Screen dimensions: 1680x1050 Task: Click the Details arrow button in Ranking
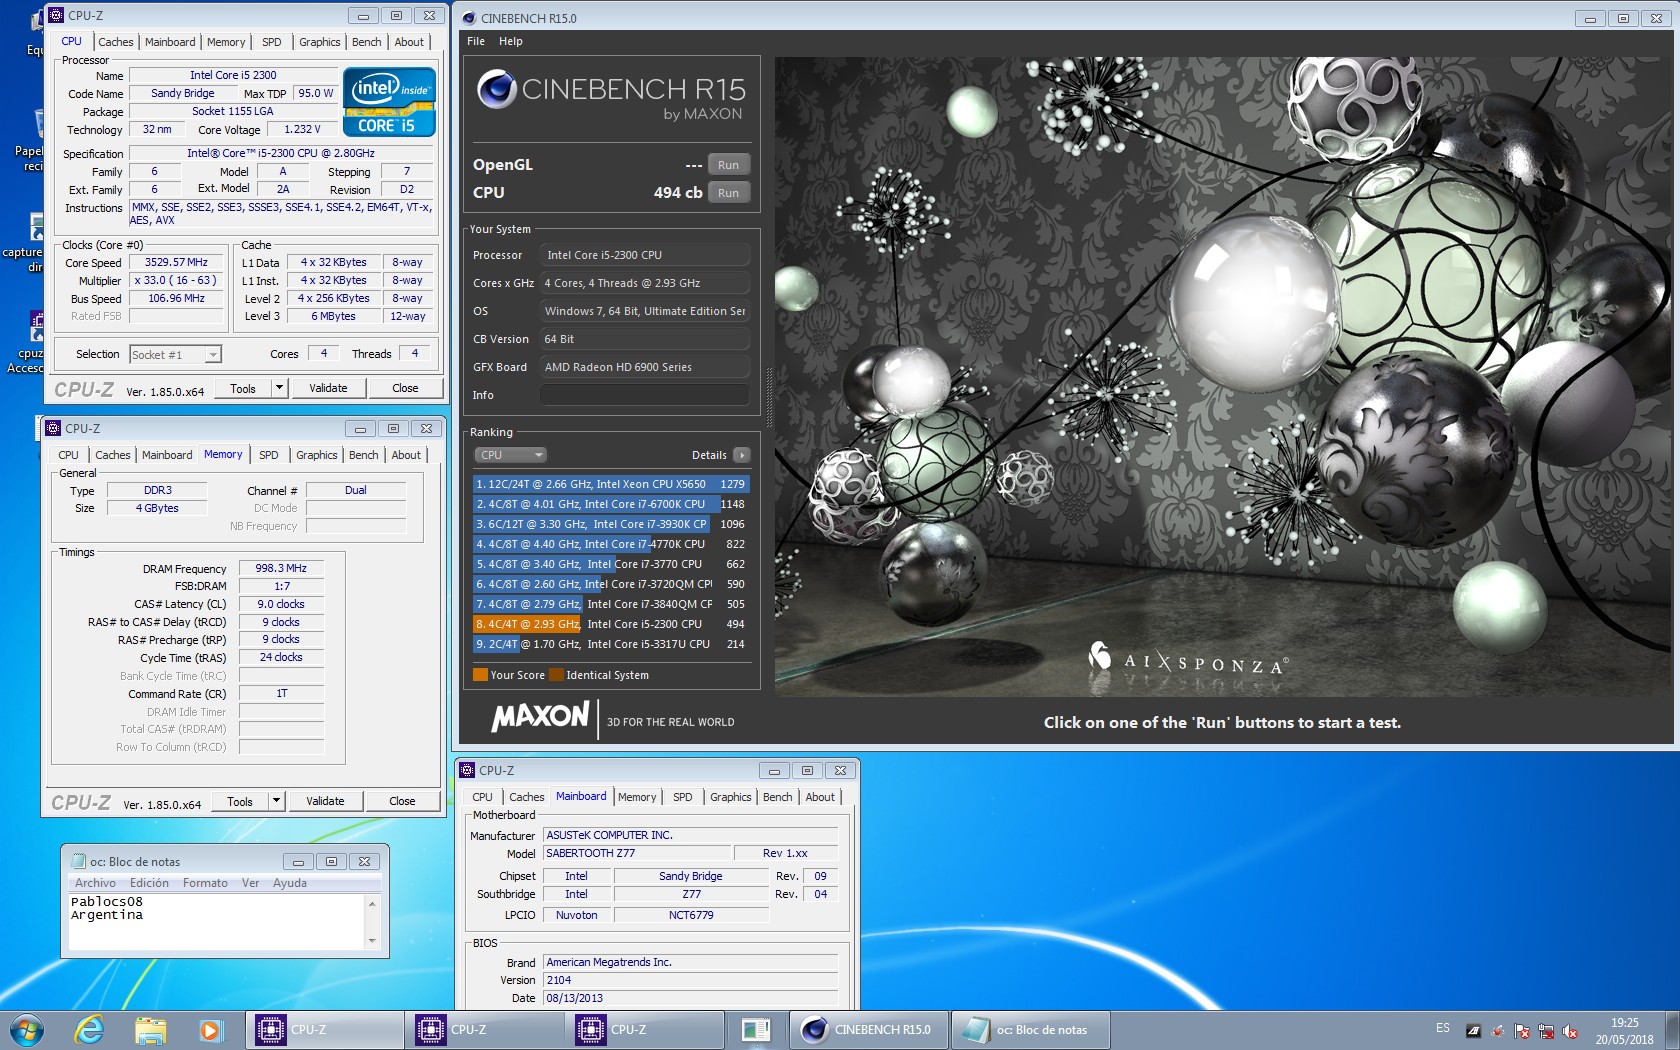[741, 455]
